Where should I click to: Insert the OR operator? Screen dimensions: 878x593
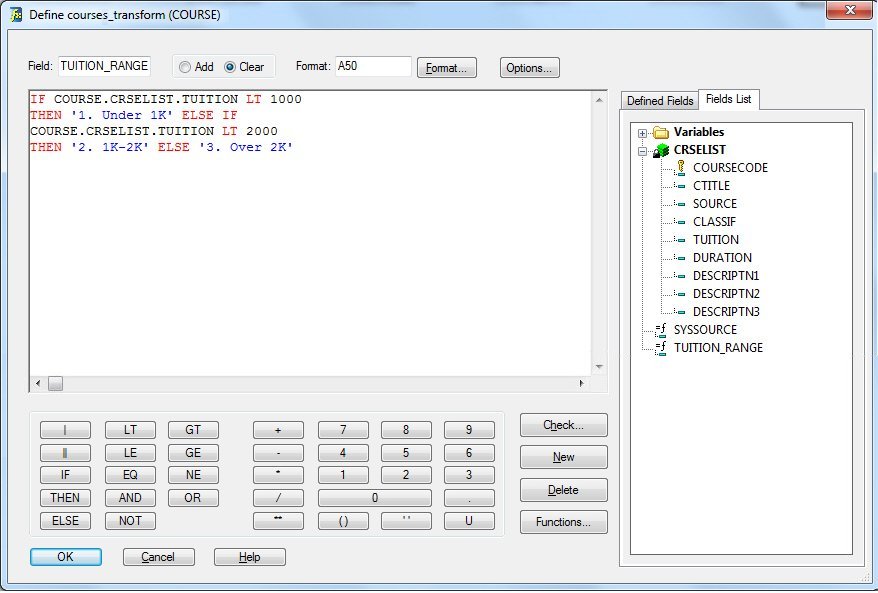click(x=193, y=498)
